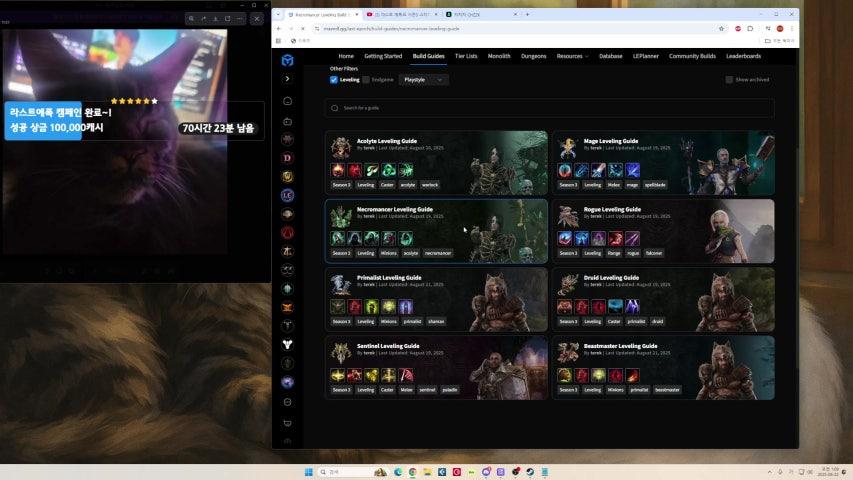Click the gold crest sidebar icon below Diablo

[x=287, y=176]
